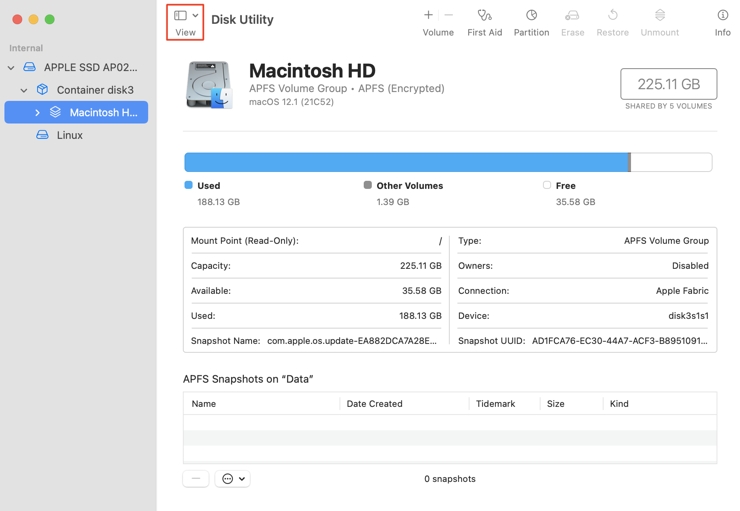Image resolution: width=740 pixels, height=511 pixels.
Task: Collapse the Container disk3 row
Action: 24,90
